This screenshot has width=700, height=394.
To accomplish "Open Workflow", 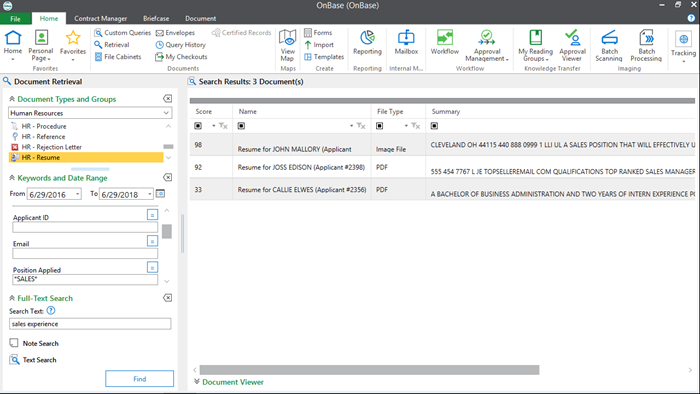I will click(445, 43).
